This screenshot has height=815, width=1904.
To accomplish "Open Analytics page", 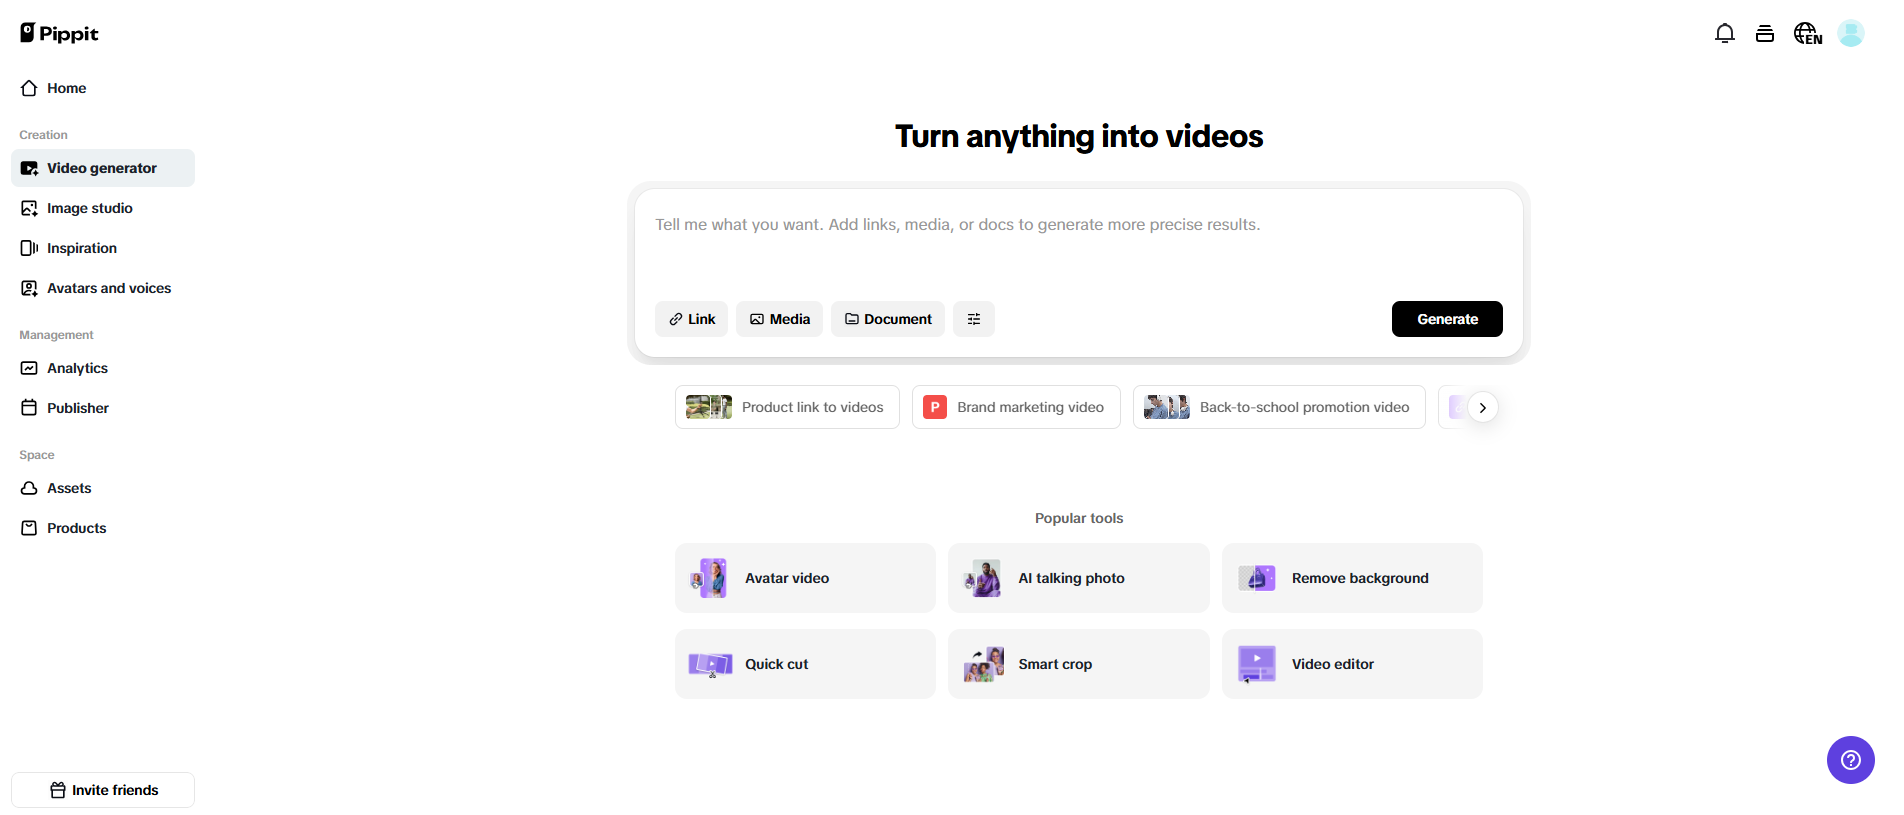I will point(103,368).
